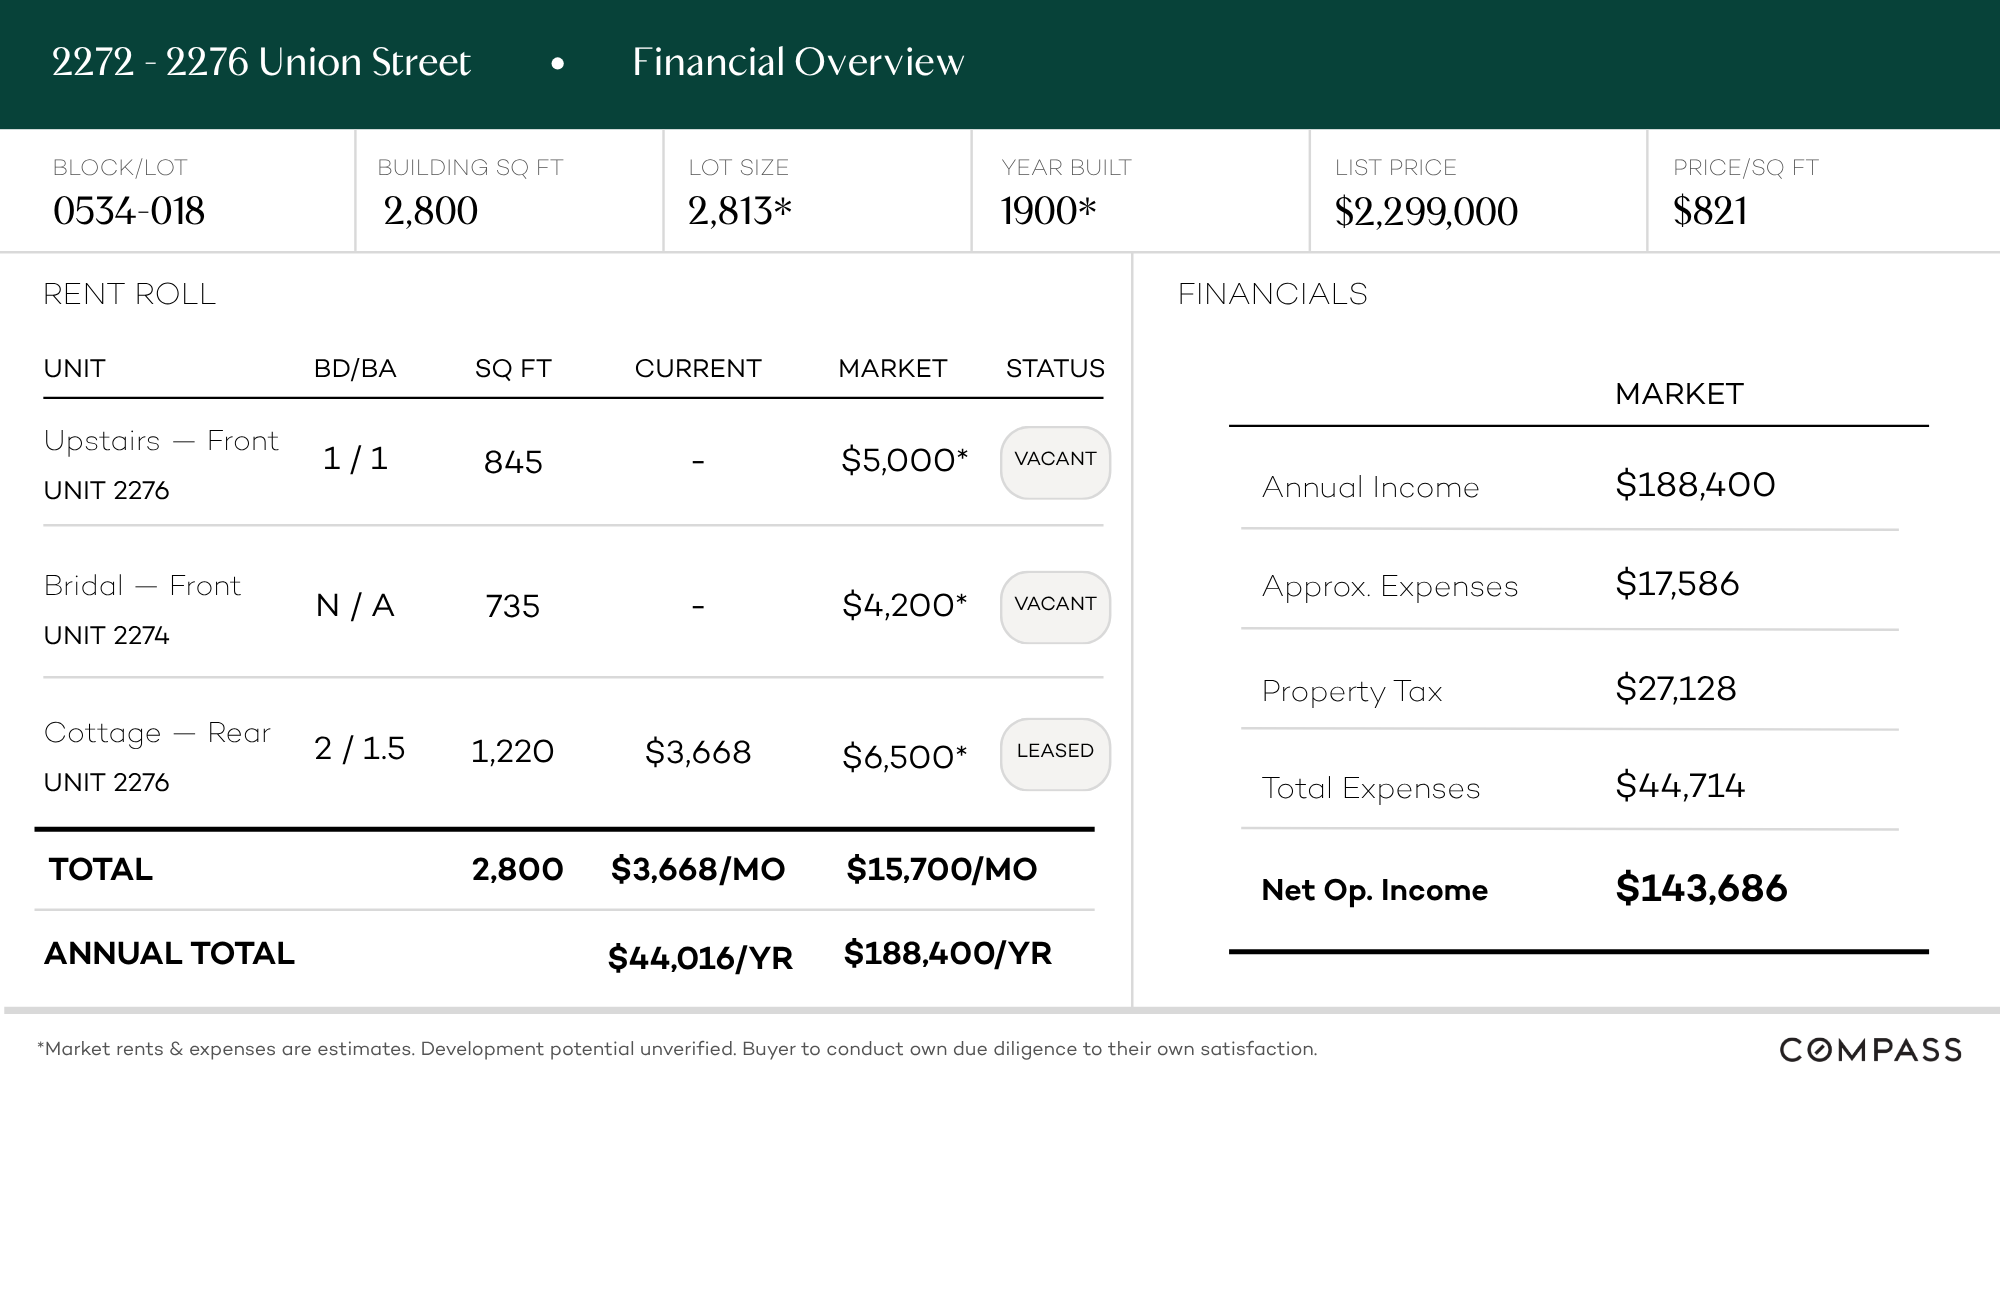Screen dimensions: 2000x1294
Task: Click the LEASED badge for Cottage Rear unit
Action: click(x=1055, y=754)
